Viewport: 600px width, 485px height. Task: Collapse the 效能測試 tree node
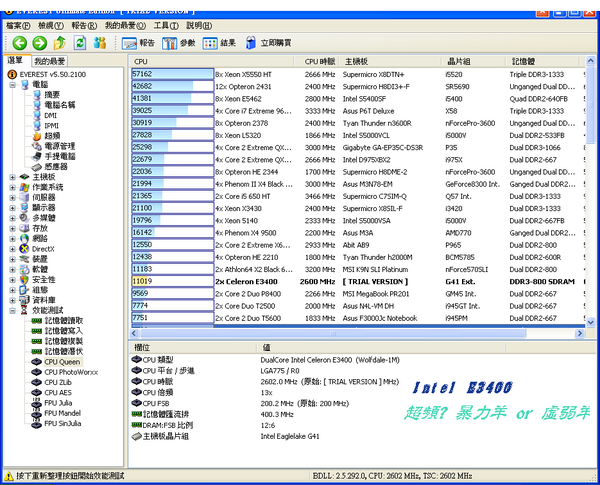tap(12, 310)
